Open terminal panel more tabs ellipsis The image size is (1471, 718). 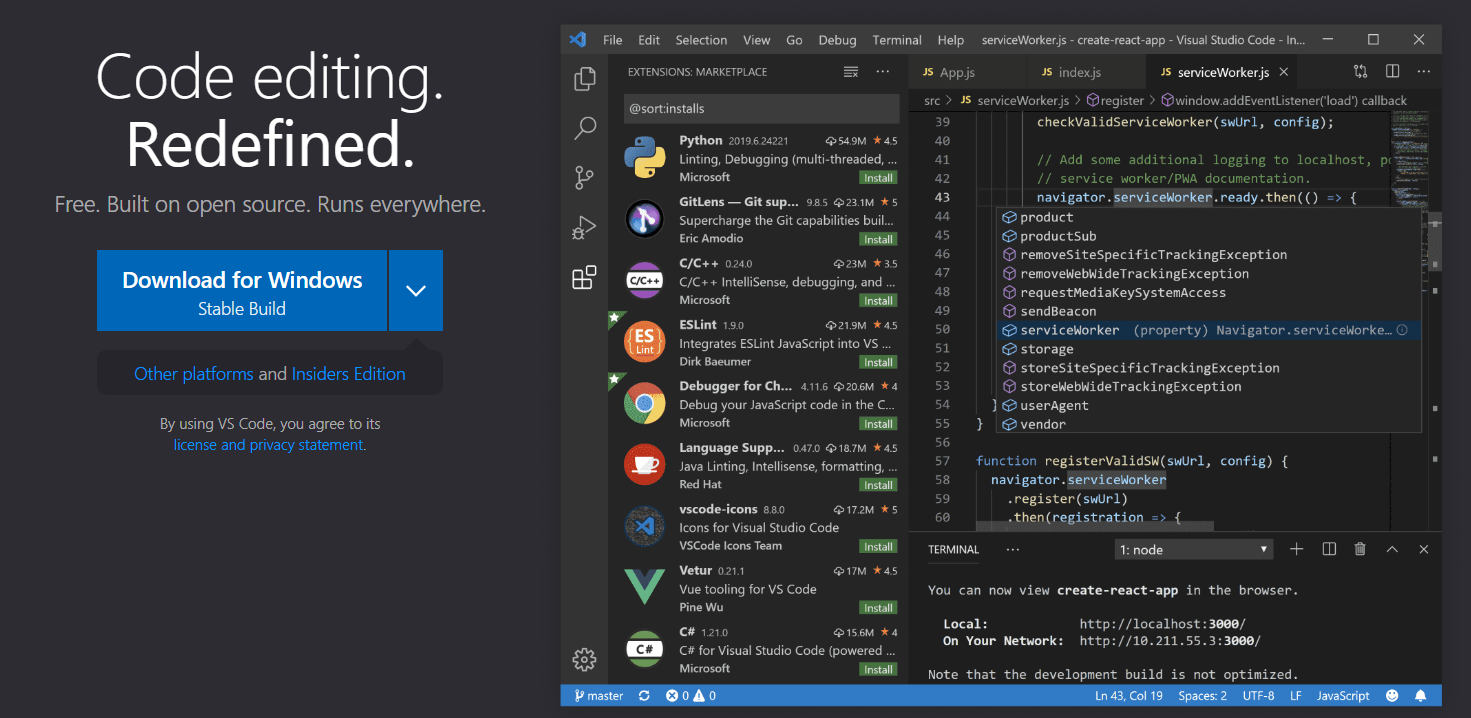pos(1013,549)
